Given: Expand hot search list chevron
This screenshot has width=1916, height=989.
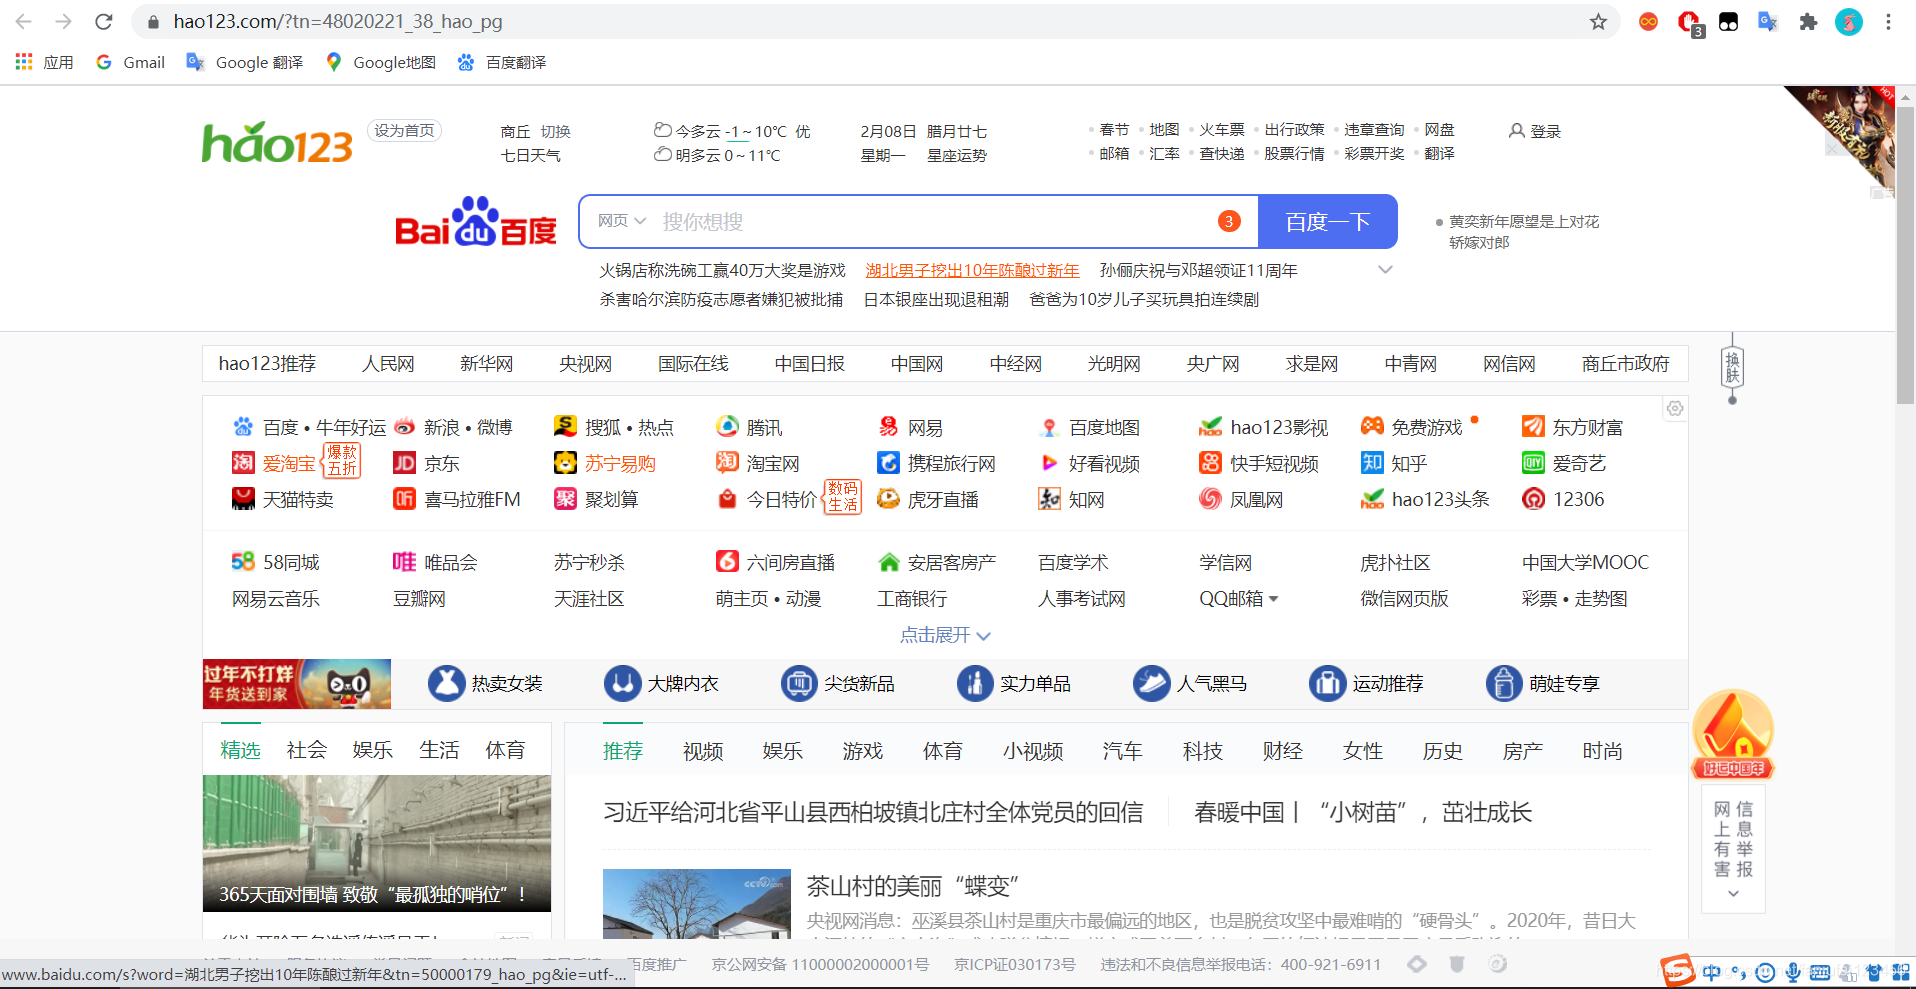Looking at the screenshot, I should pyautogui.click(x=1385, y=270).
